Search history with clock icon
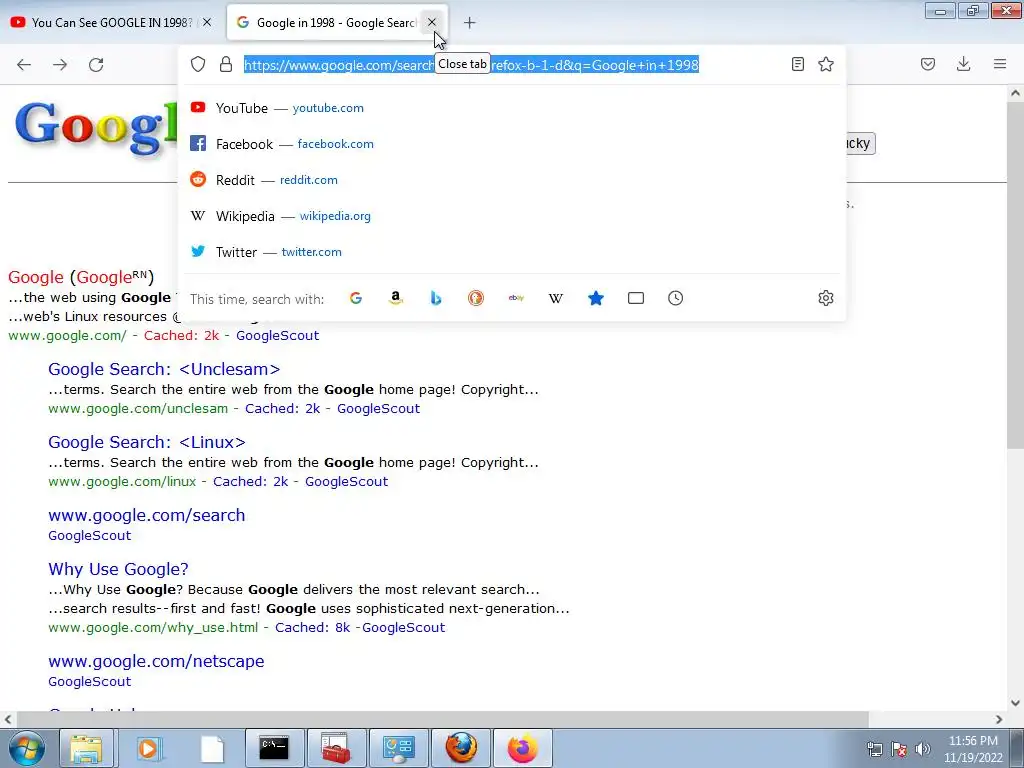Viewport: 1024px width, 768px height. (x=675, y=298)
